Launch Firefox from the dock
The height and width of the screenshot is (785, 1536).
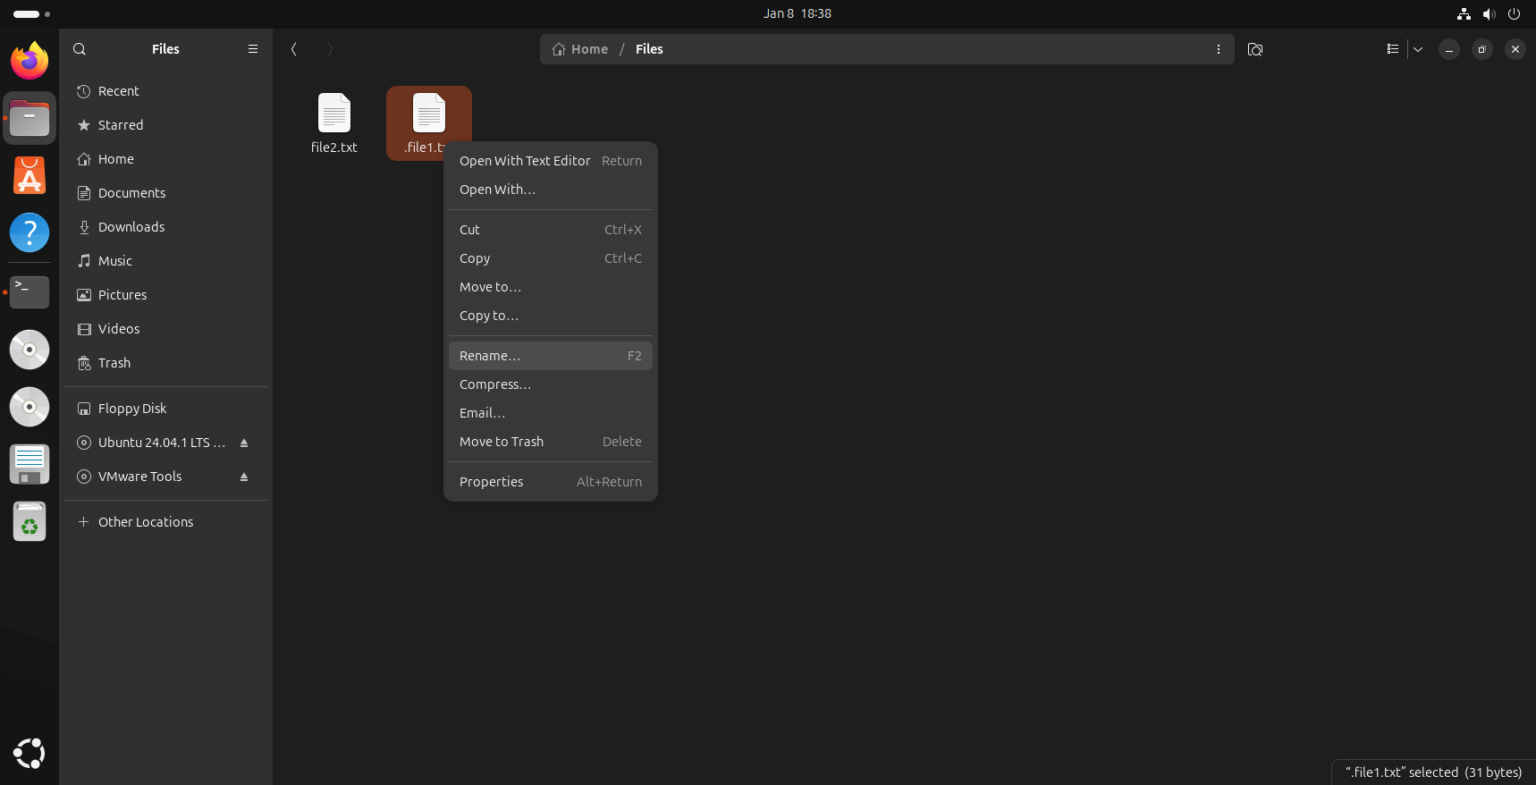(x=29, y=60)
